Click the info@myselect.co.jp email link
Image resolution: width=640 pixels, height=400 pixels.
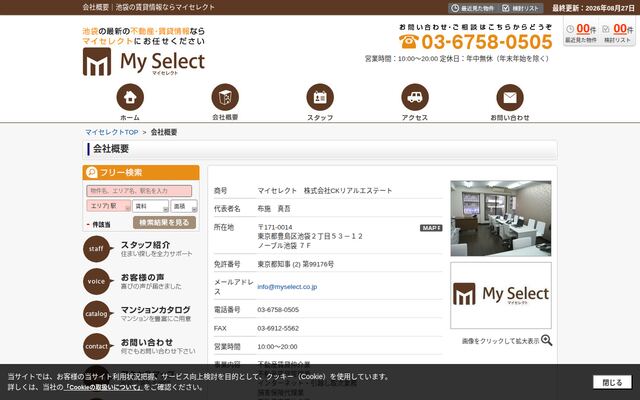[x=287, y=287]
